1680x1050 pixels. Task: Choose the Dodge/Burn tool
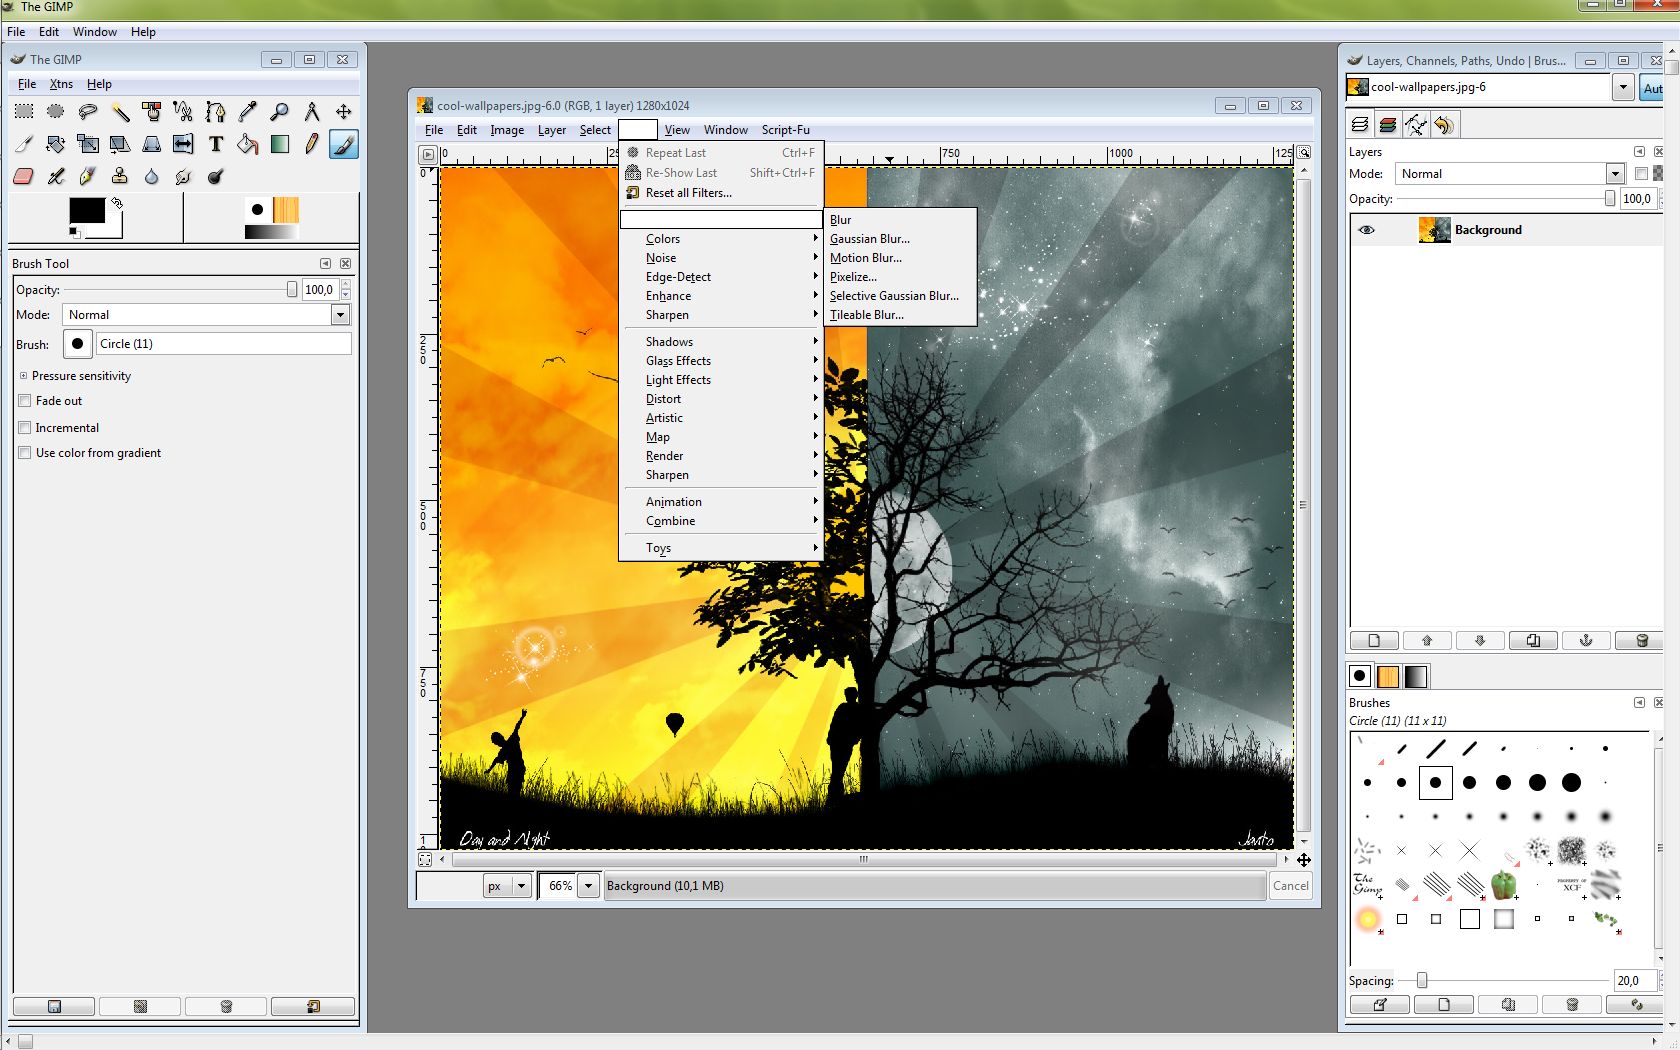point(216,176)
